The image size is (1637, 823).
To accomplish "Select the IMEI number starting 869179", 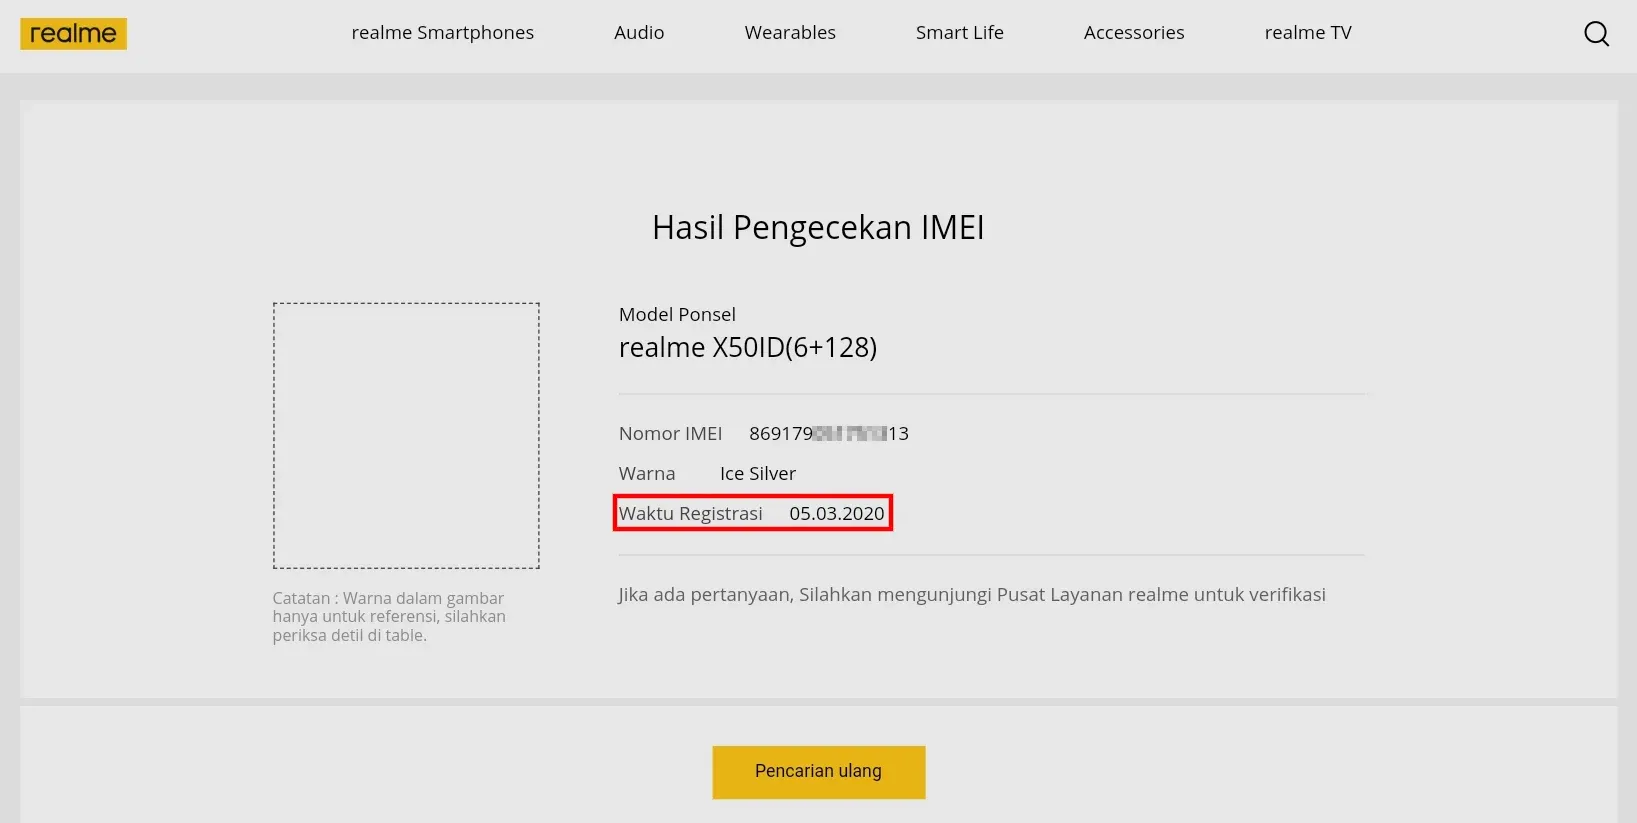I will point(829,434).
